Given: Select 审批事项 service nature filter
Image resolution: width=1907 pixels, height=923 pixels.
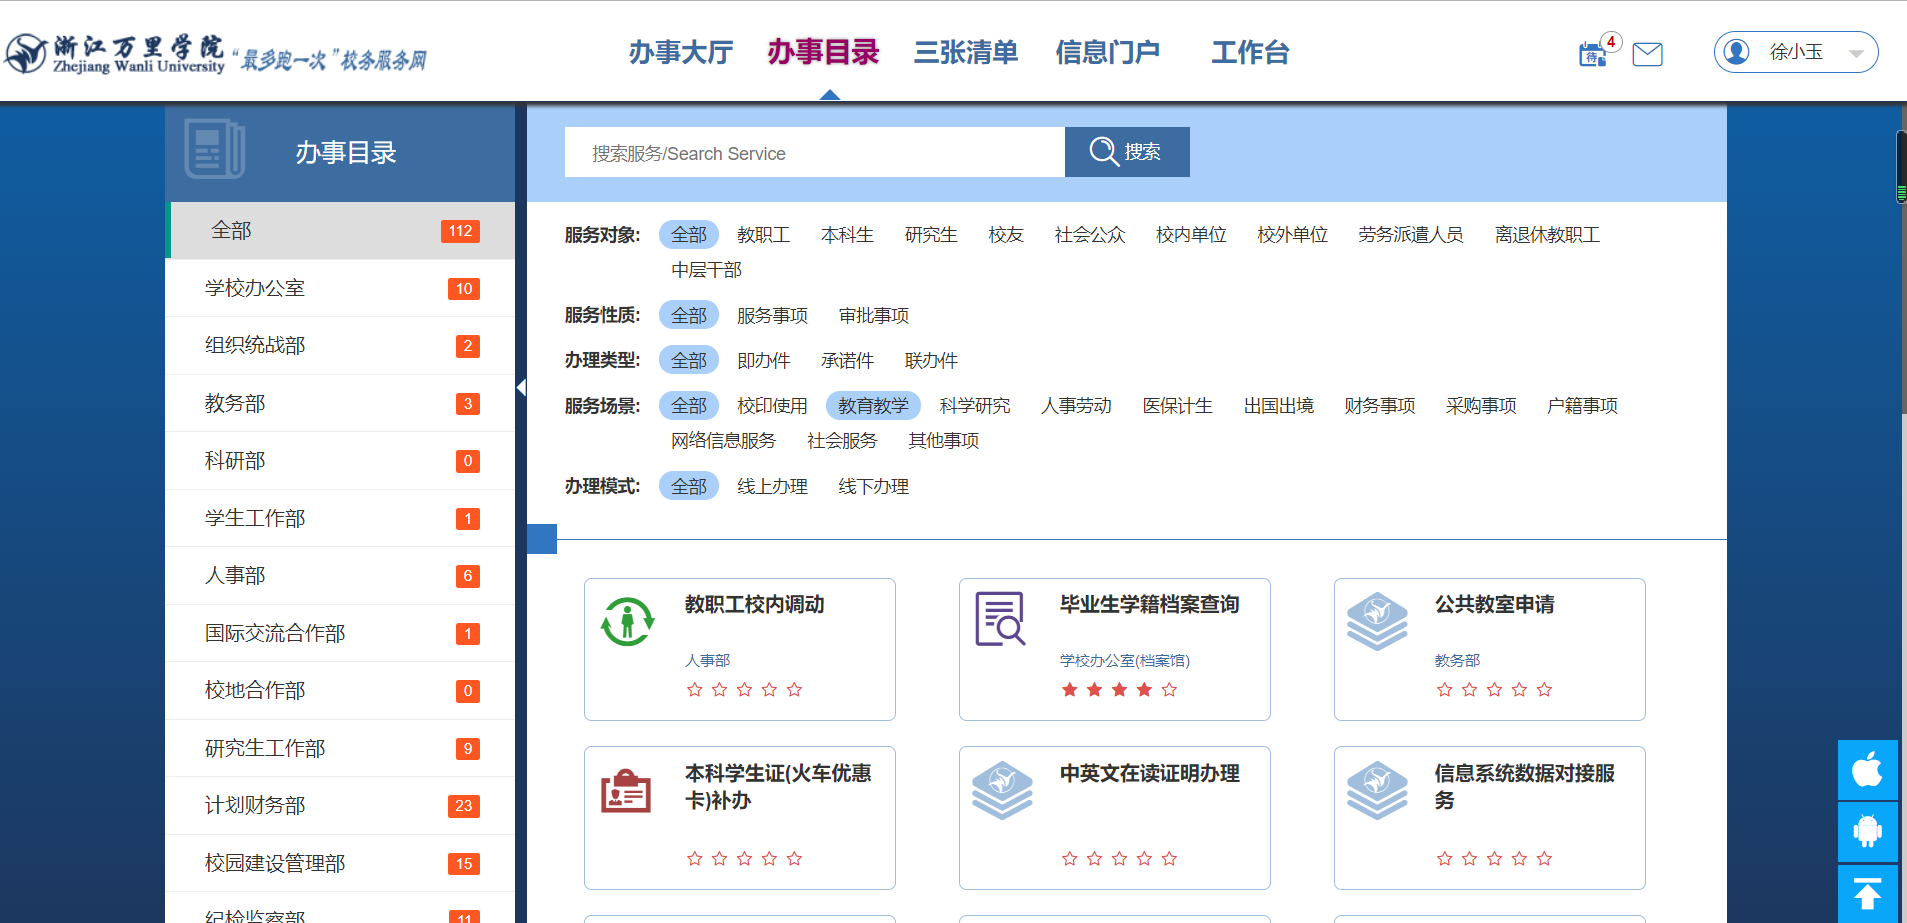Looking at the screenshot, I should tap(873, 316).
